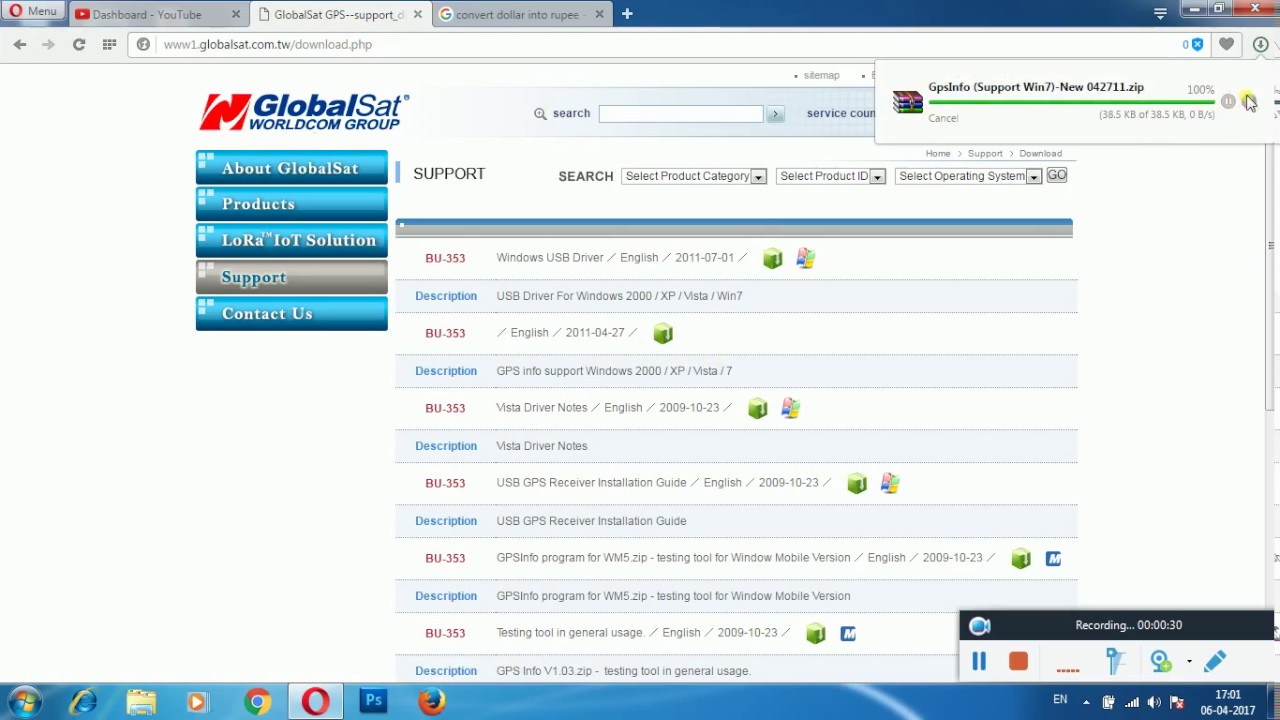Expand webcam options arrow in recorder toolbar
1280x720 pixels.
coord(1189,661)
